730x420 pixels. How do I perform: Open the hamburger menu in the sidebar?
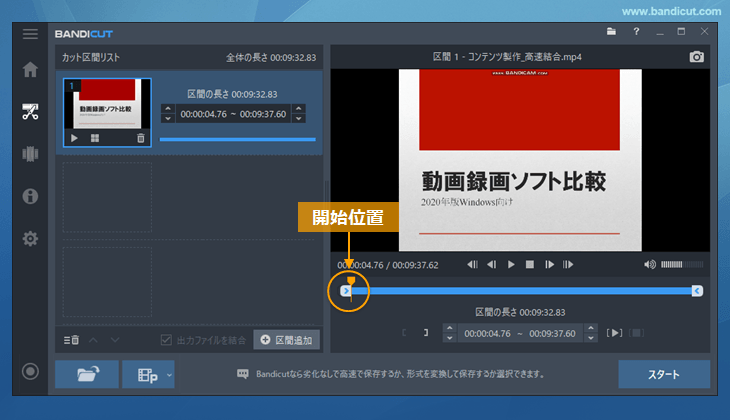point(30,34)
